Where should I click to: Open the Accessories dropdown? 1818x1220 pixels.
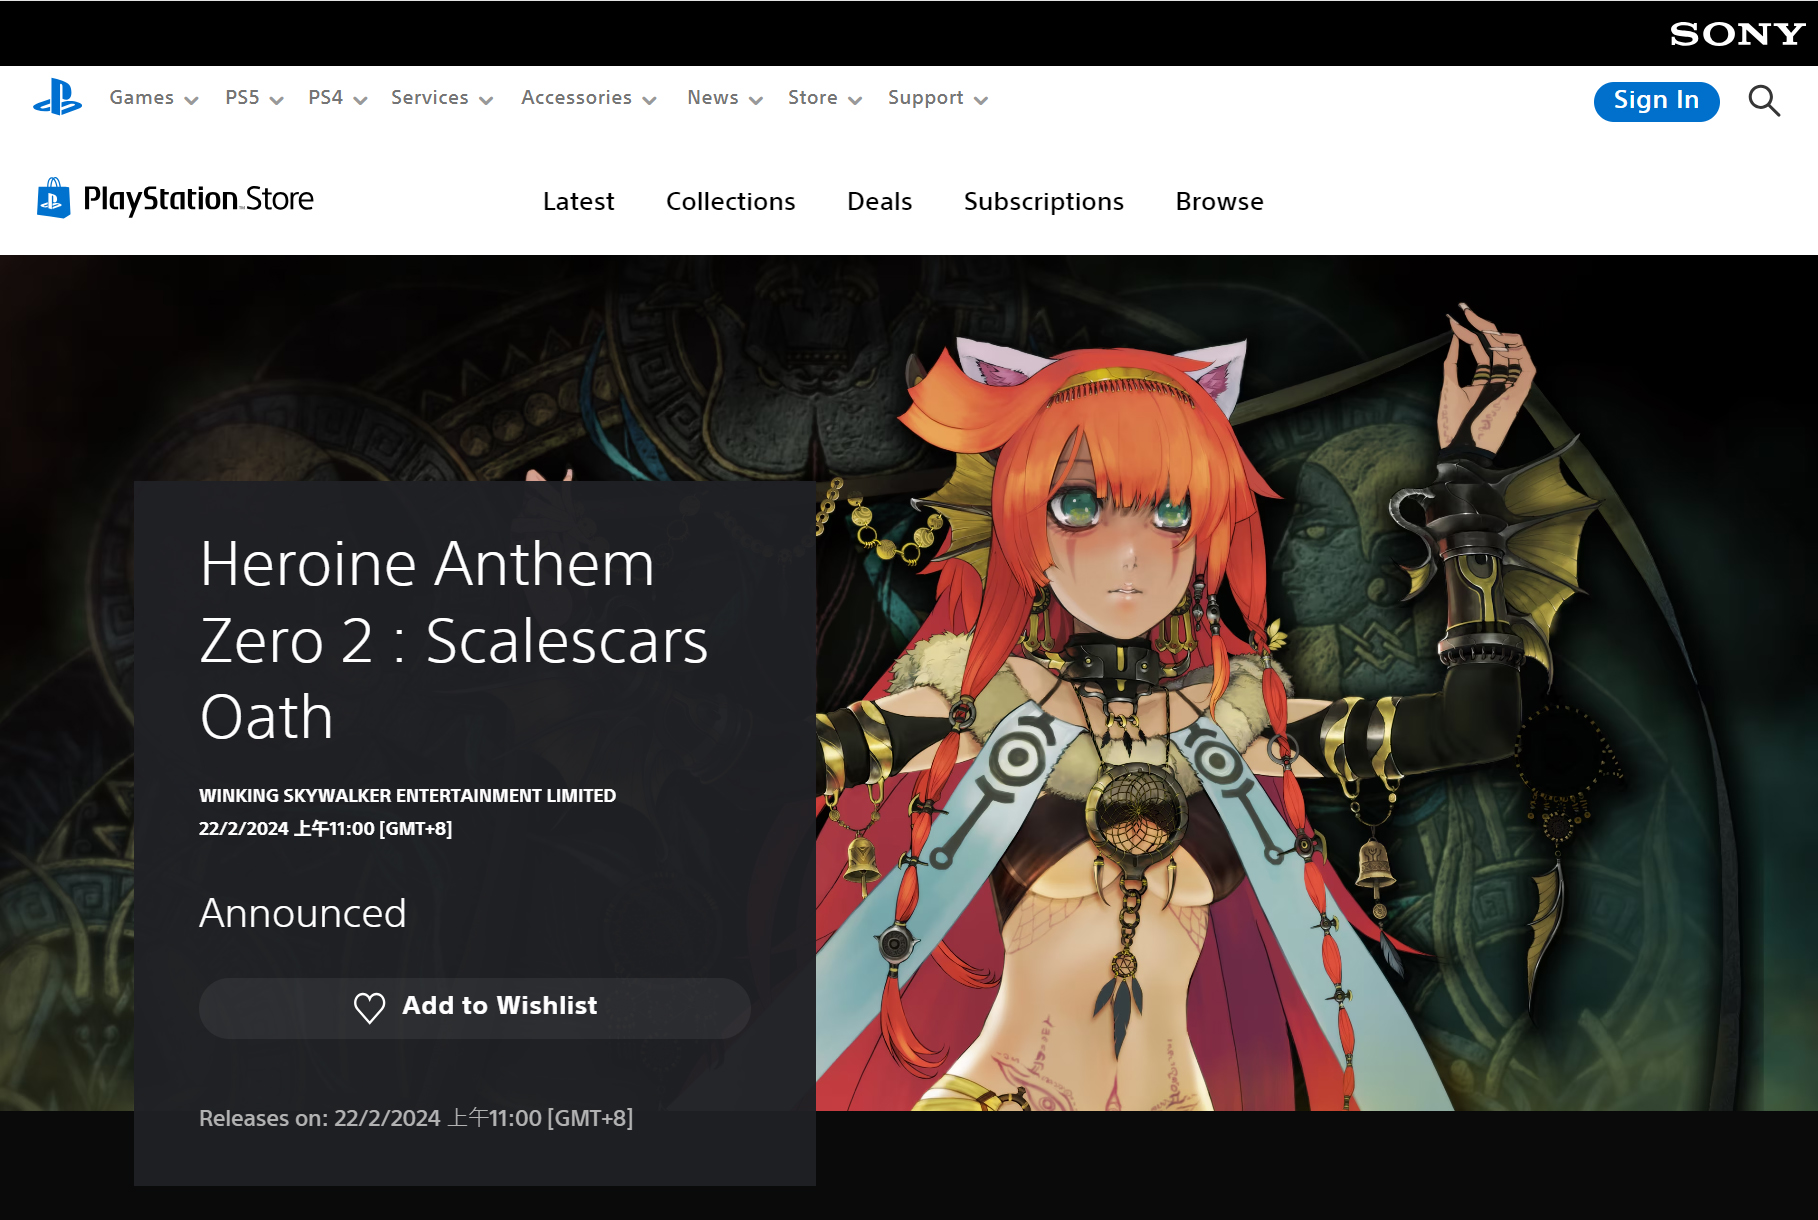tap(589, 98)
